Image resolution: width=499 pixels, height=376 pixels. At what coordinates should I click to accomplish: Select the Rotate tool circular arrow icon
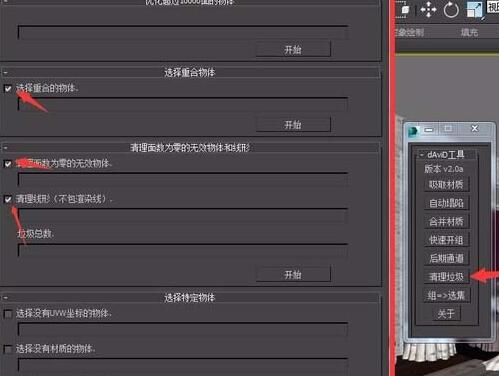pos(451,10)
